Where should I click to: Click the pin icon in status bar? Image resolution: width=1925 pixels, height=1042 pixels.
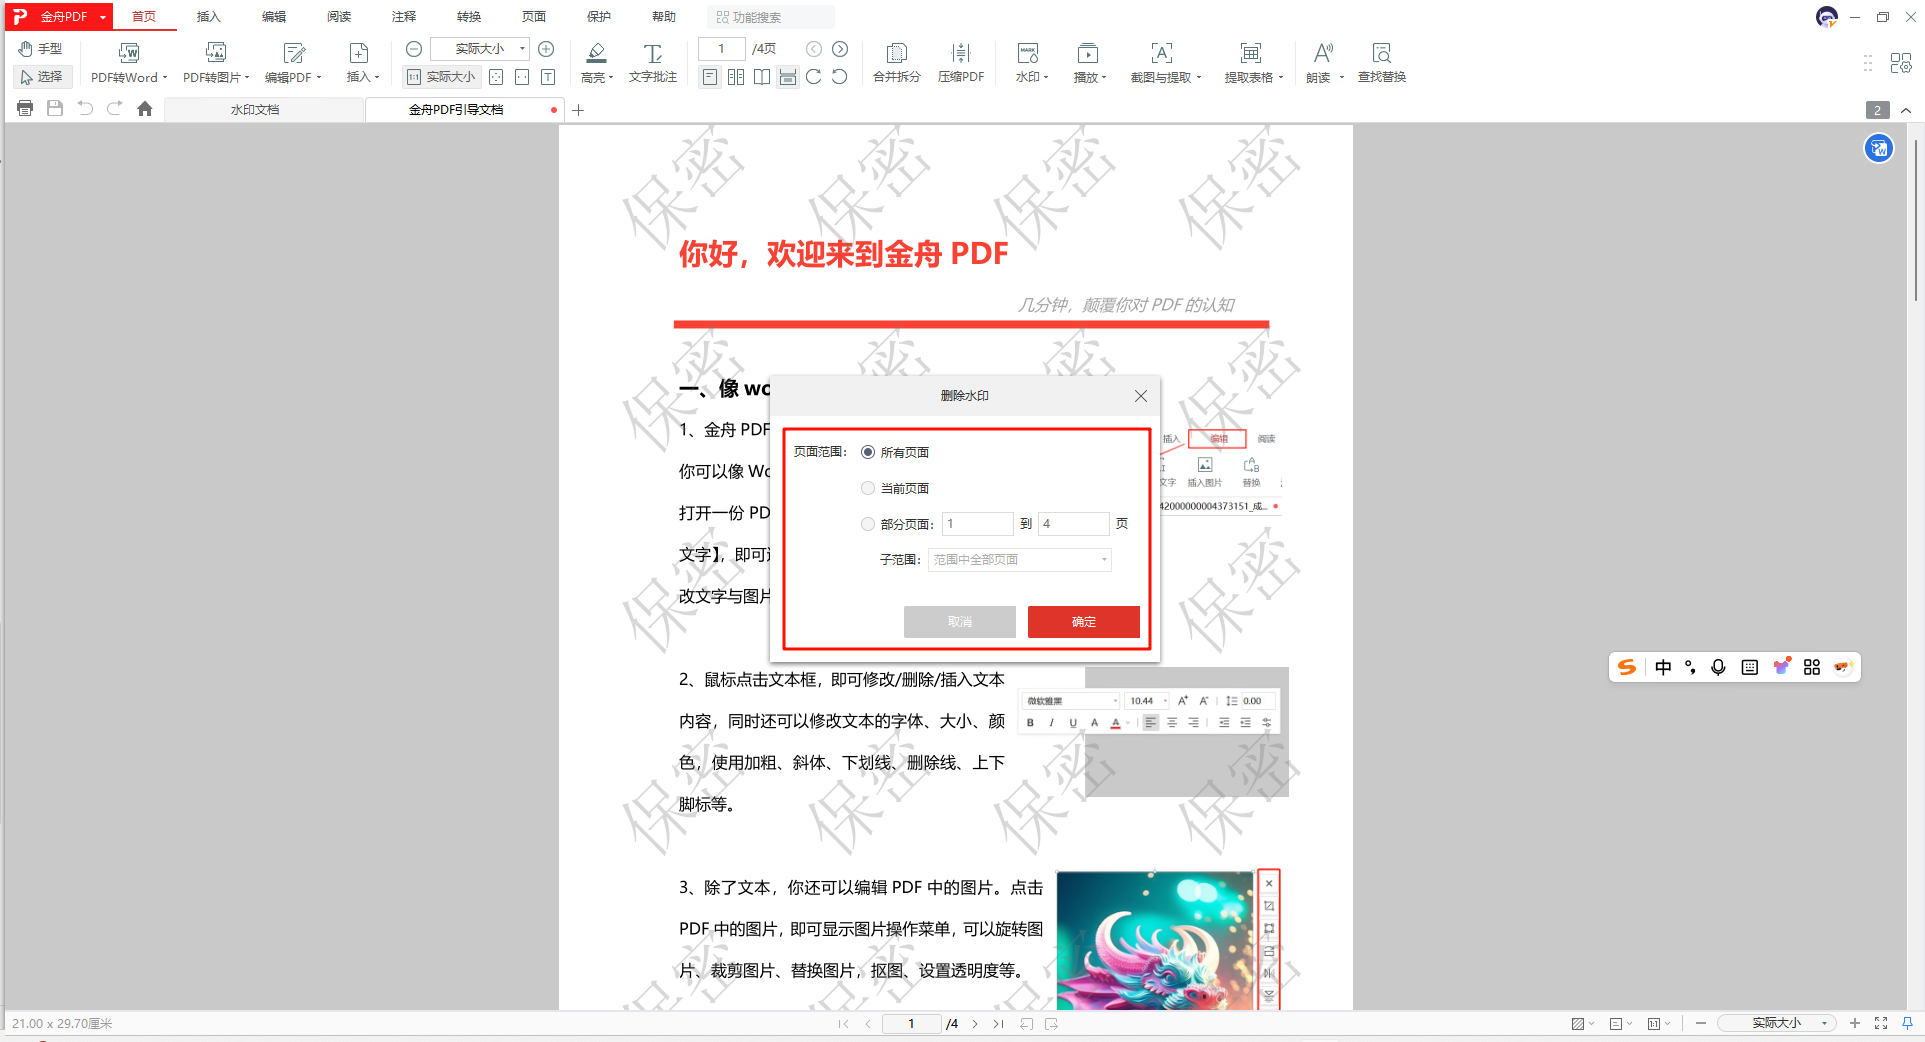click(x=1907, y=1024)
